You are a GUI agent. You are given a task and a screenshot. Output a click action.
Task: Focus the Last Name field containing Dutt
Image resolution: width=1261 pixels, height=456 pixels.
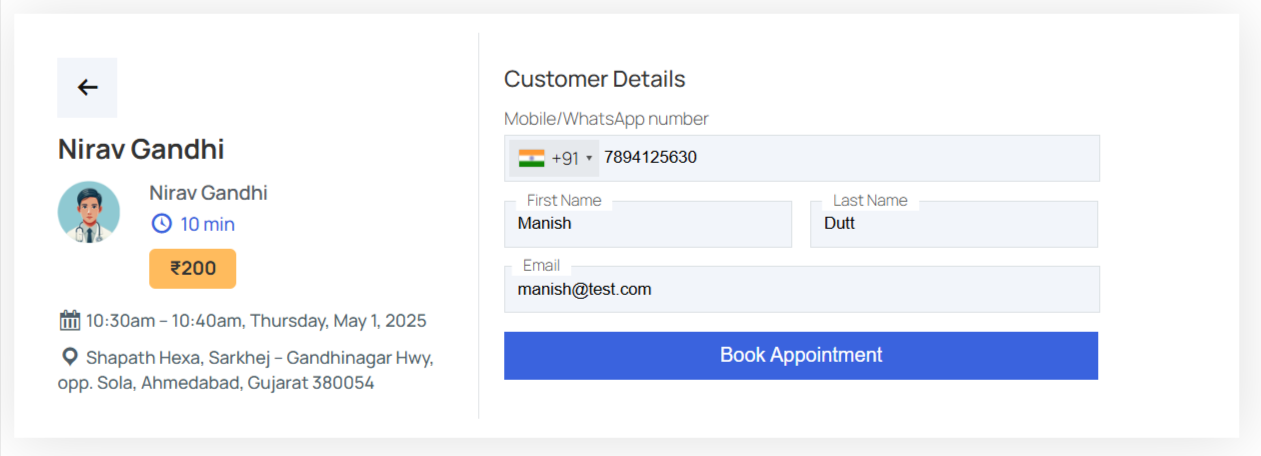pyautogui.click(x=953, y=224)
